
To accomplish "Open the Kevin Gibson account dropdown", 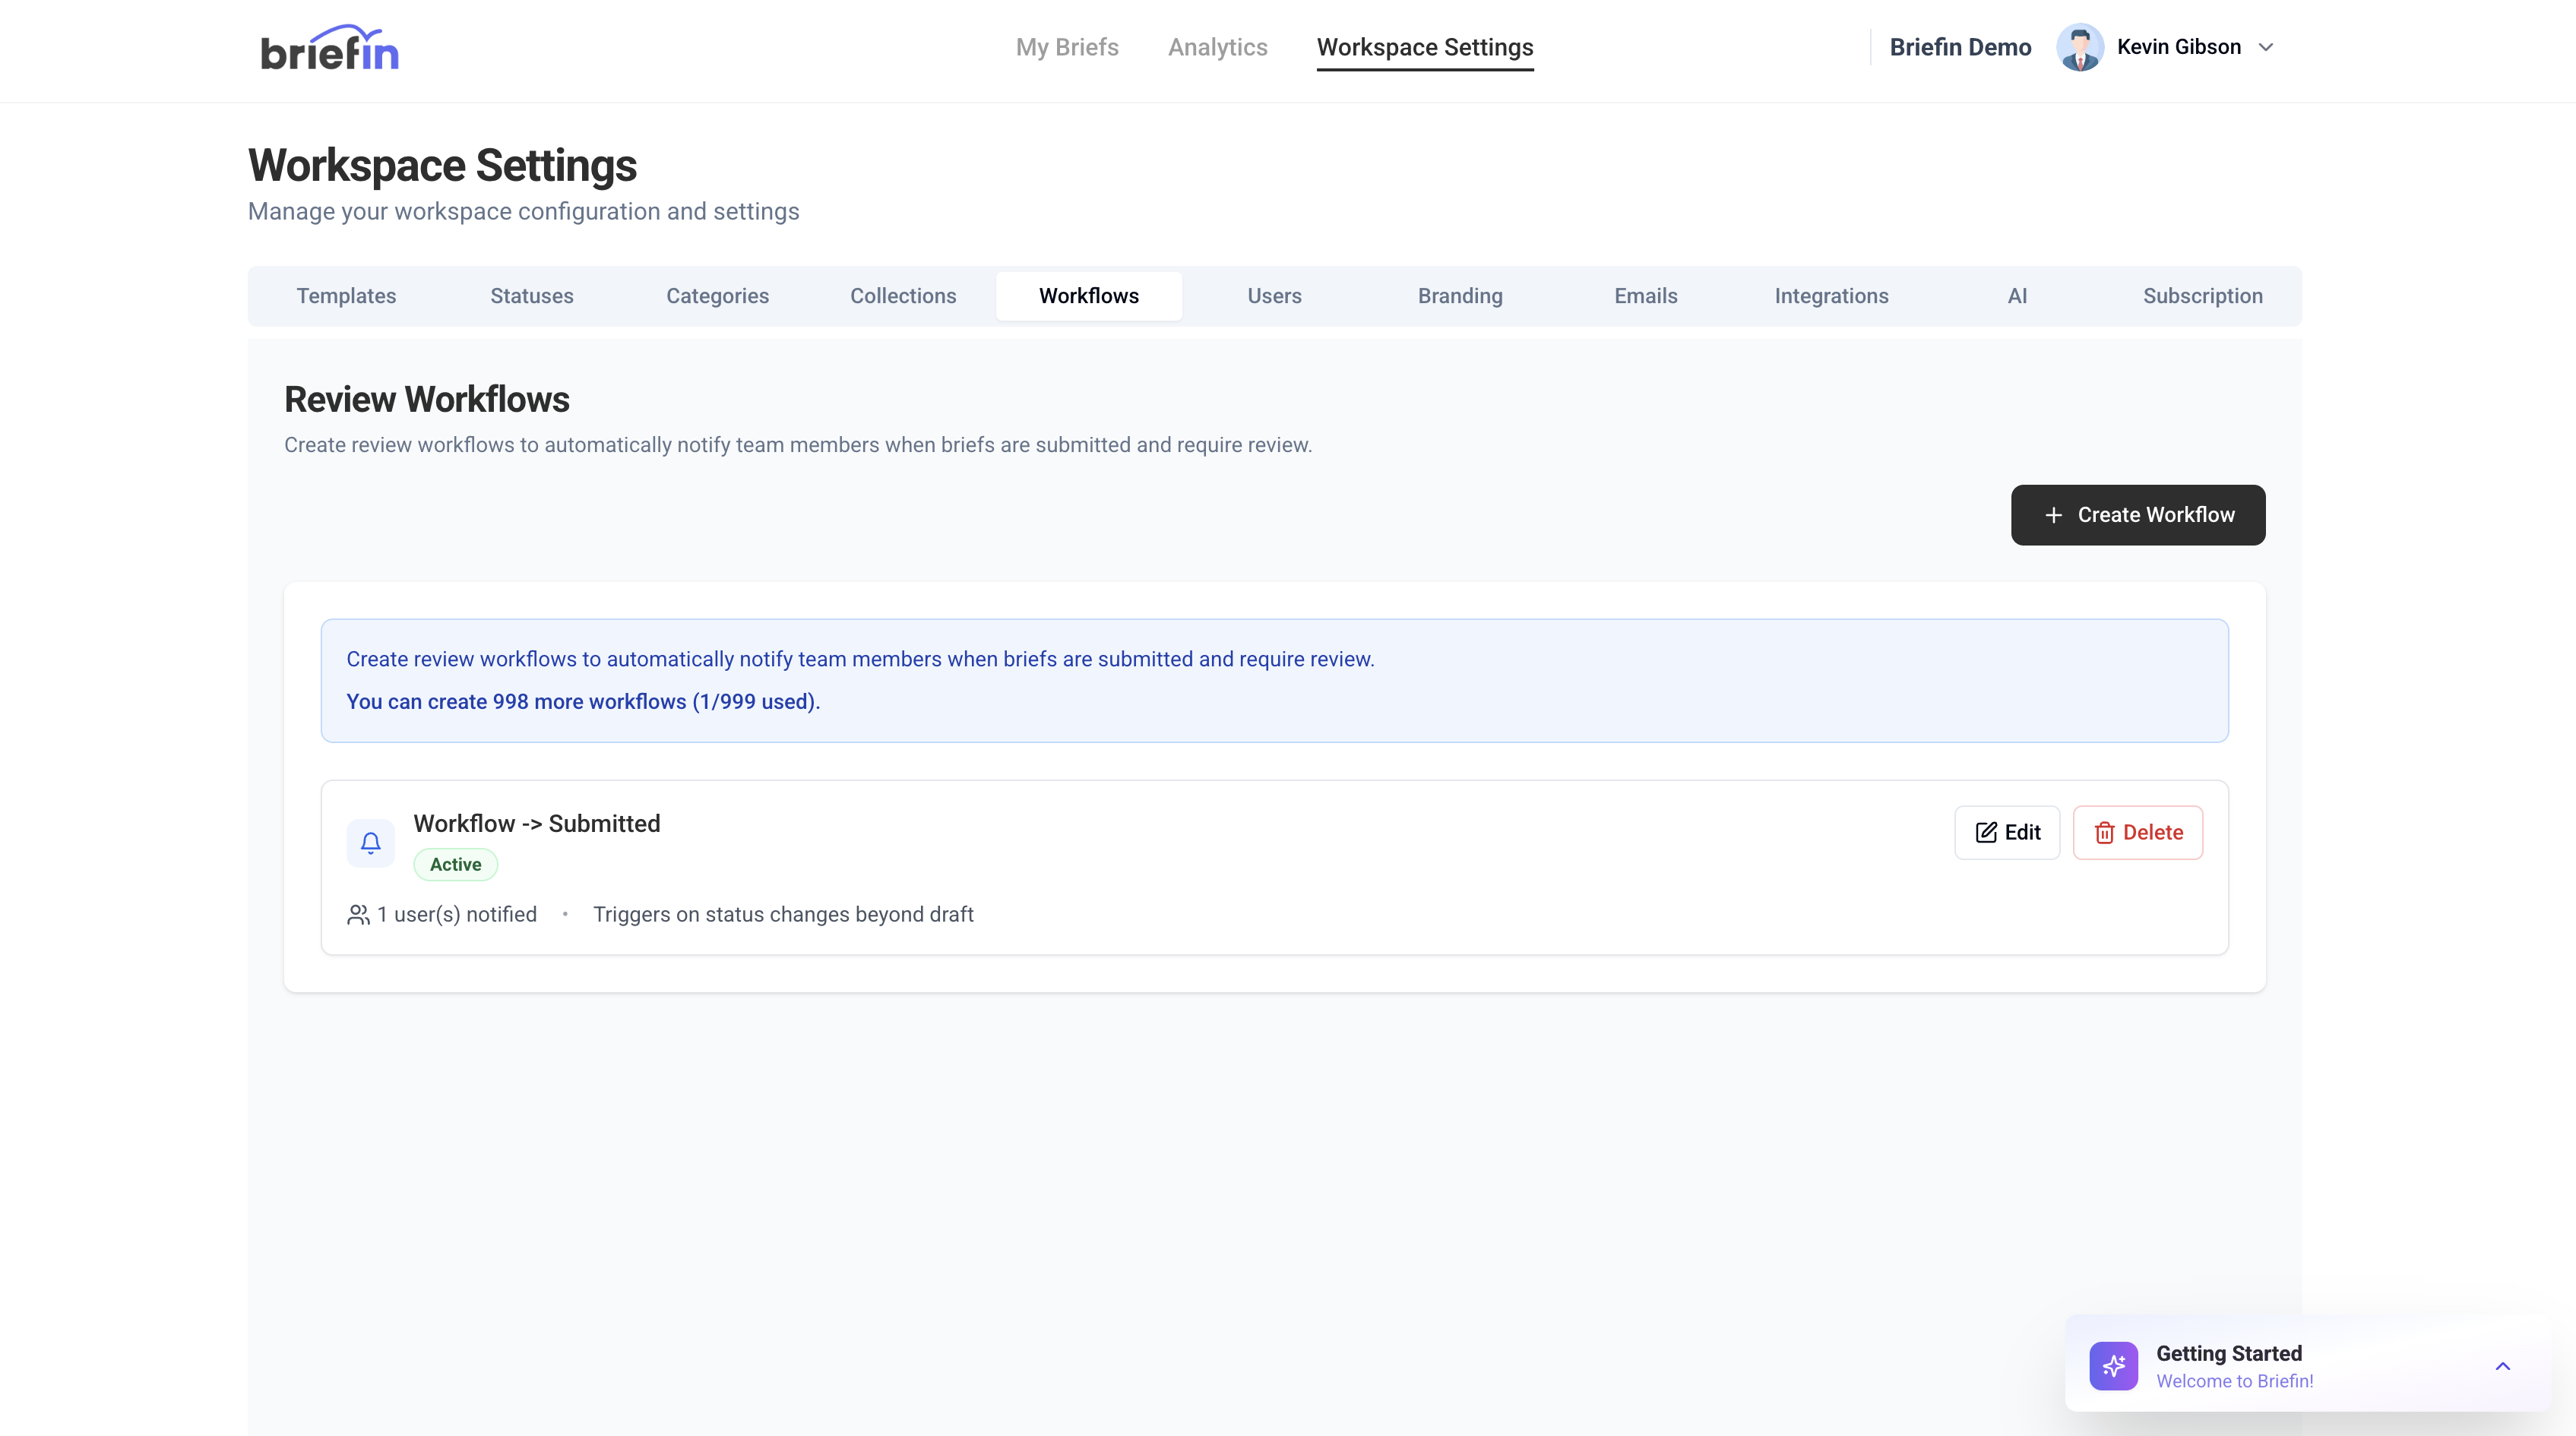I will coord(2266,47).
